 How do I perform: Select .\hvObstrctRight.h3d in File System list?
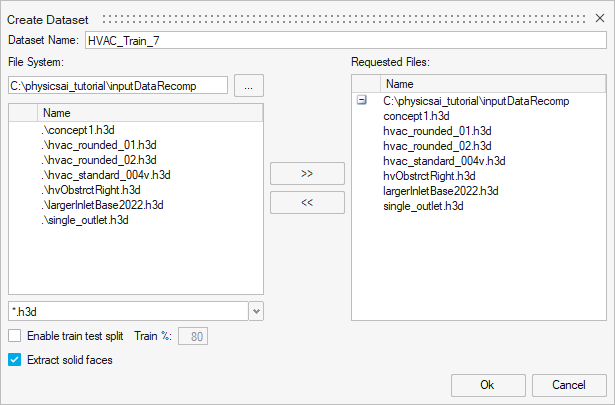(91, 190)
